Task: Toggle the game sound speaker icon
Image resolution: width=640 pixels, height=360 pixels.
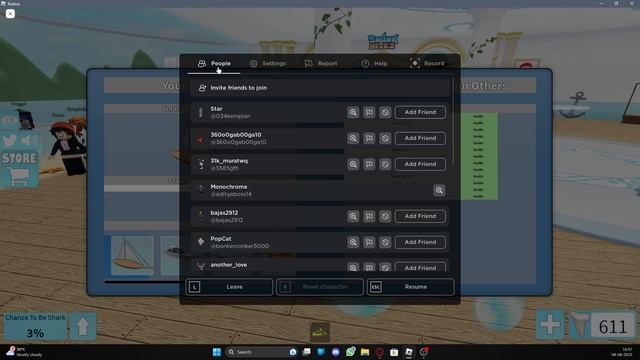Action: (x=29, y=140)
